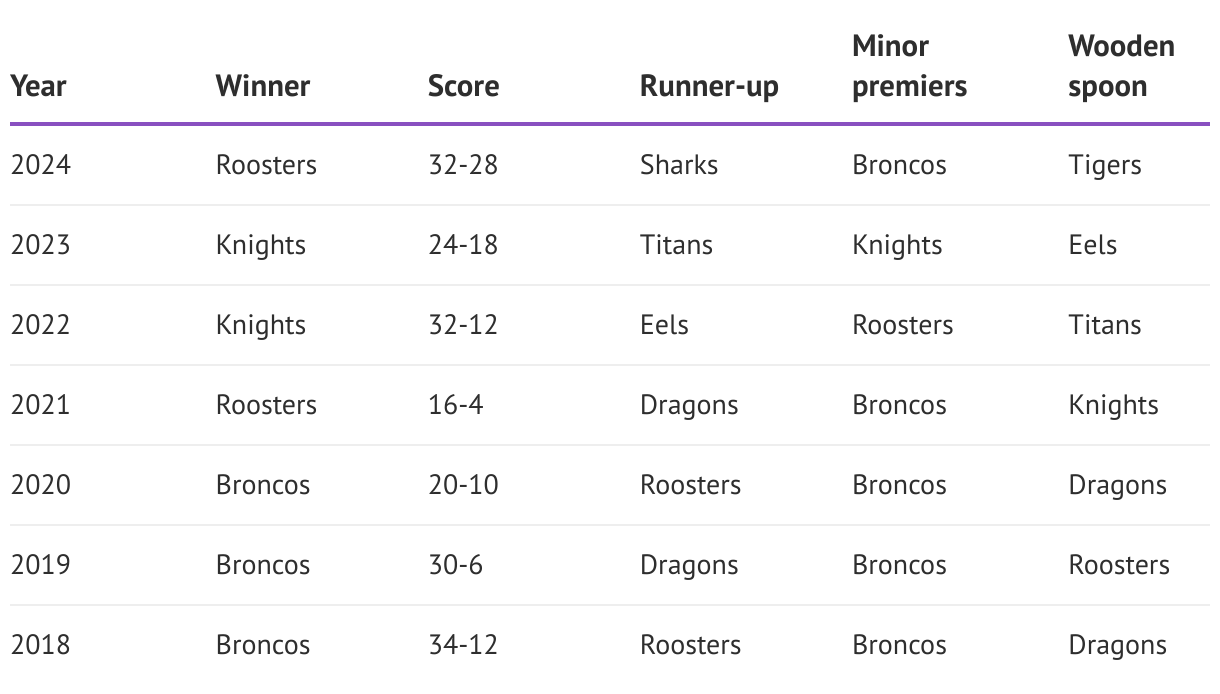Click the 34-12 score cell

(x=463, y=645)
